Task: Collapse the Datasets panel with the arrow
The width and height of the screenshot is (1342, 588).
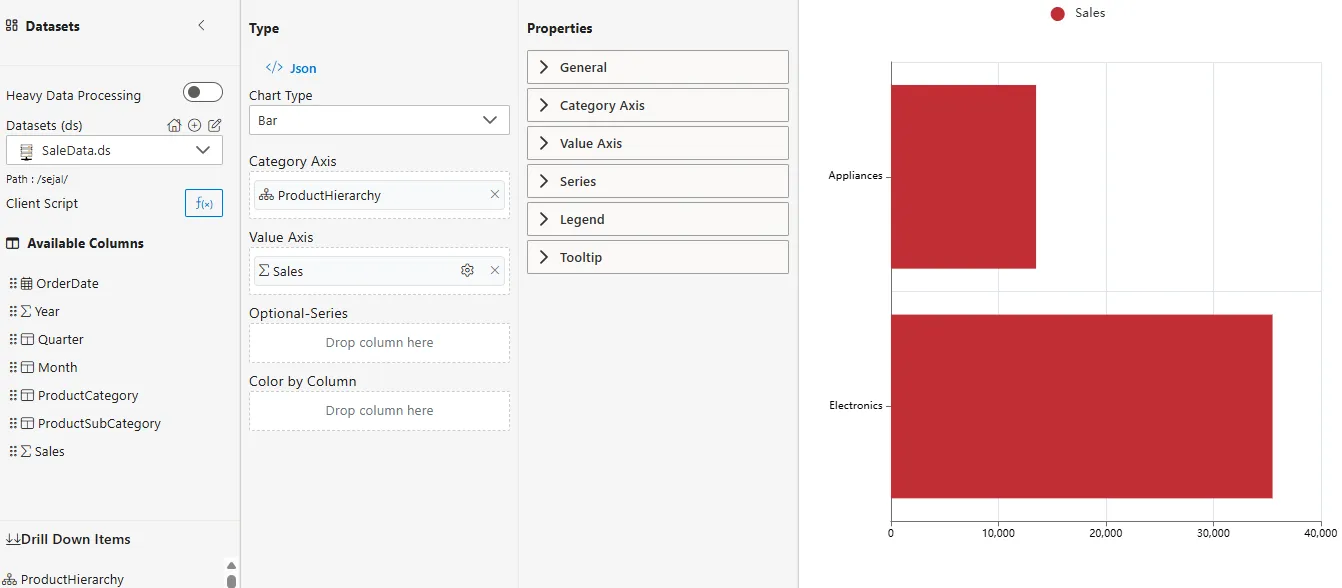Action: (201, 26)
